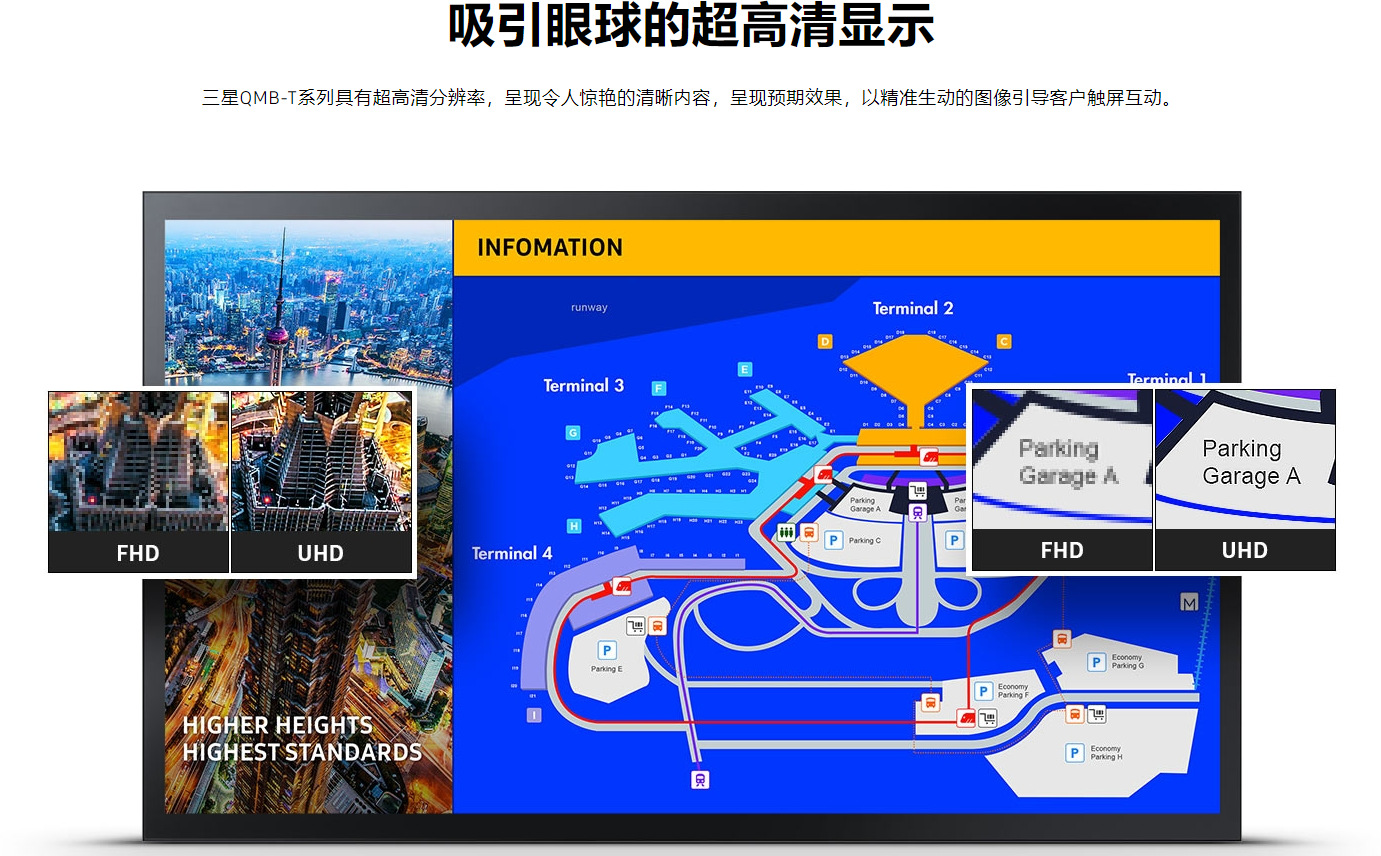Click the orange D gate marker
Image resolution: width=1381 pixels, height=856 pixels.
tap(825, 342)
